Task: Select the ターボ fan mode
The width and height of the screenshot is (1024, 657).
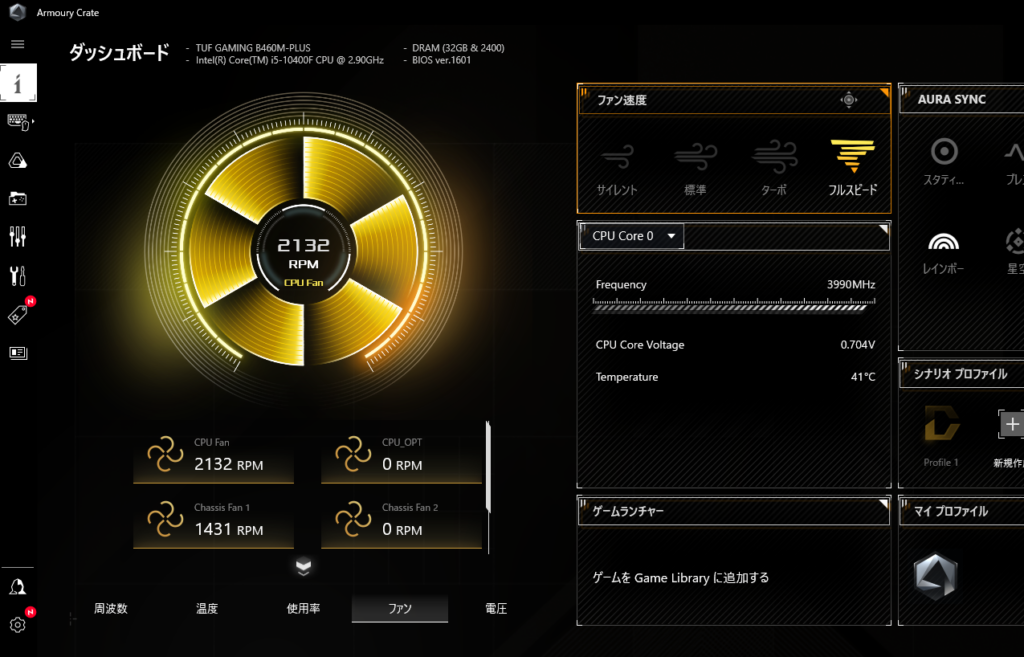Action: click(x=774, y=168)
